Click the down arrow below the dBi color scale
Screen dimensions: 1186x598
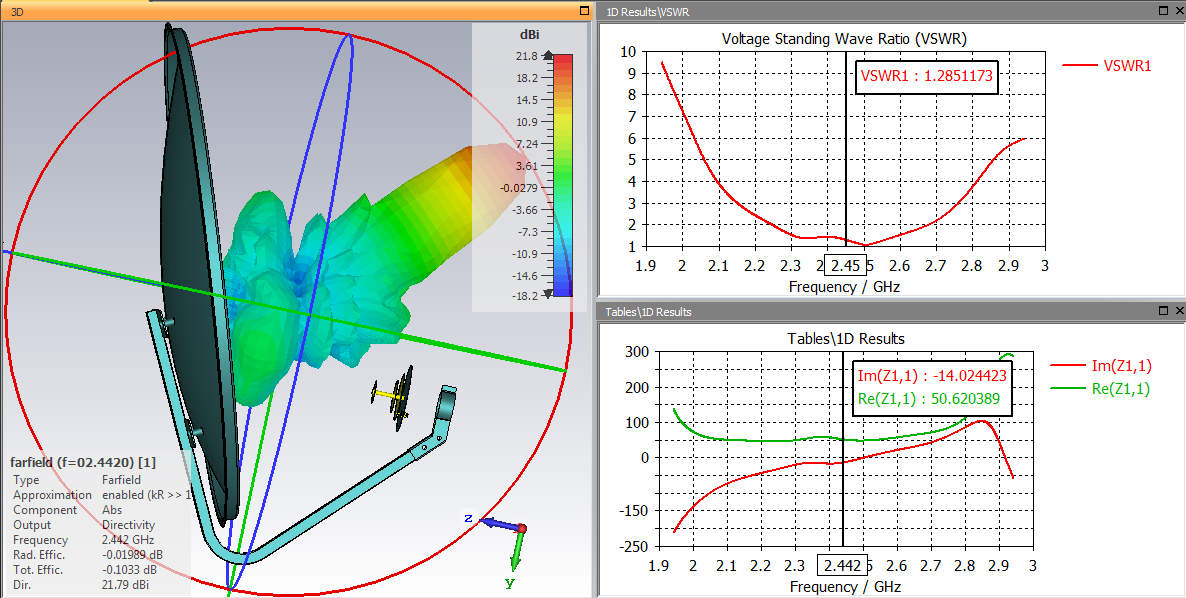(x=548, y=296)
